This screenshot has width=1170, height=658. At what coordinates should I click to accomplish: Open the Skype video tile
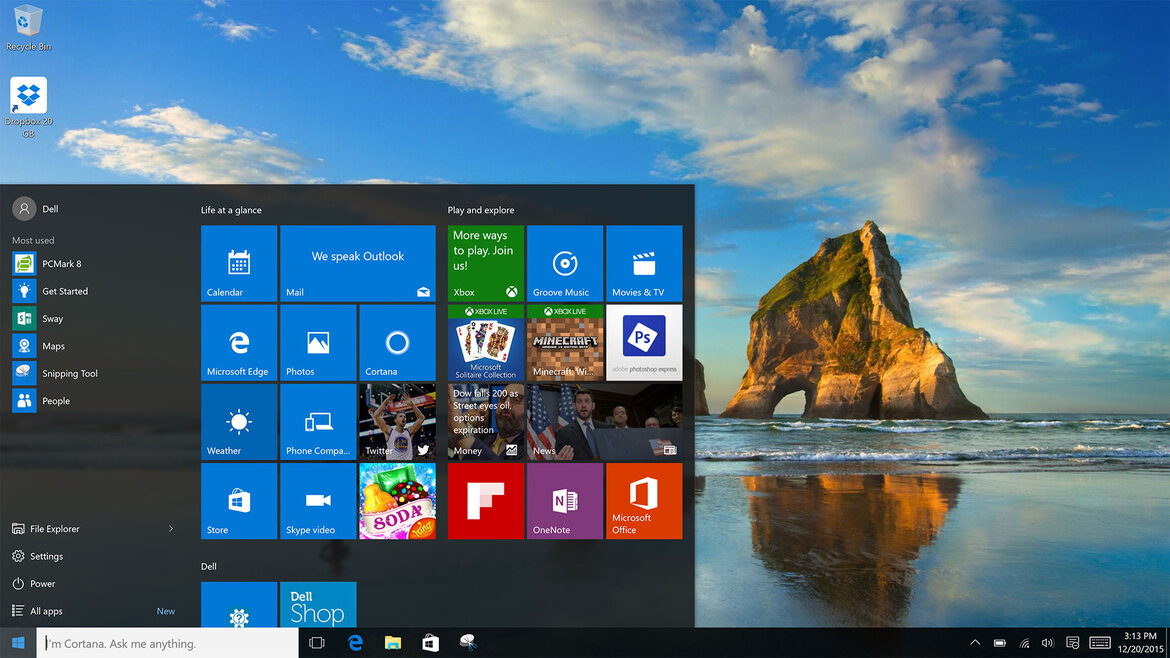tap(318, 501)
